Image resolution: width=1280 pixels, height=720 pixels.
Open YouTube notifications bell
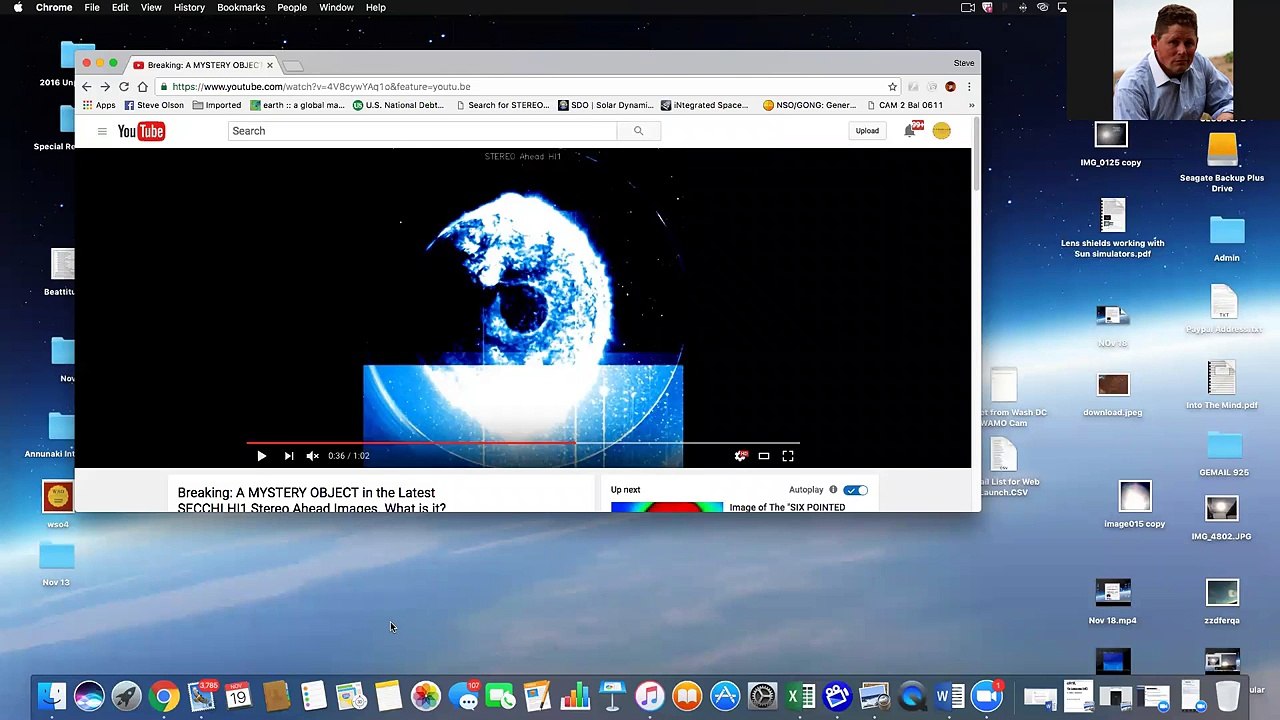point(910,130)
